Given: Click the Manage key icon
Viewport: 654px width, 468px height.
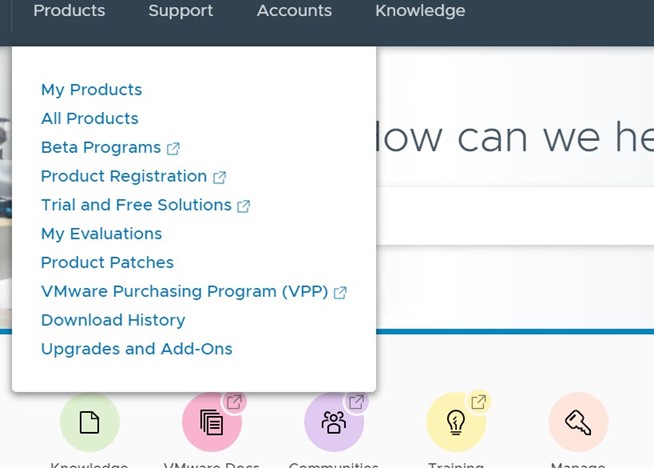Looking at the screenshot, I should coord(578,422).
